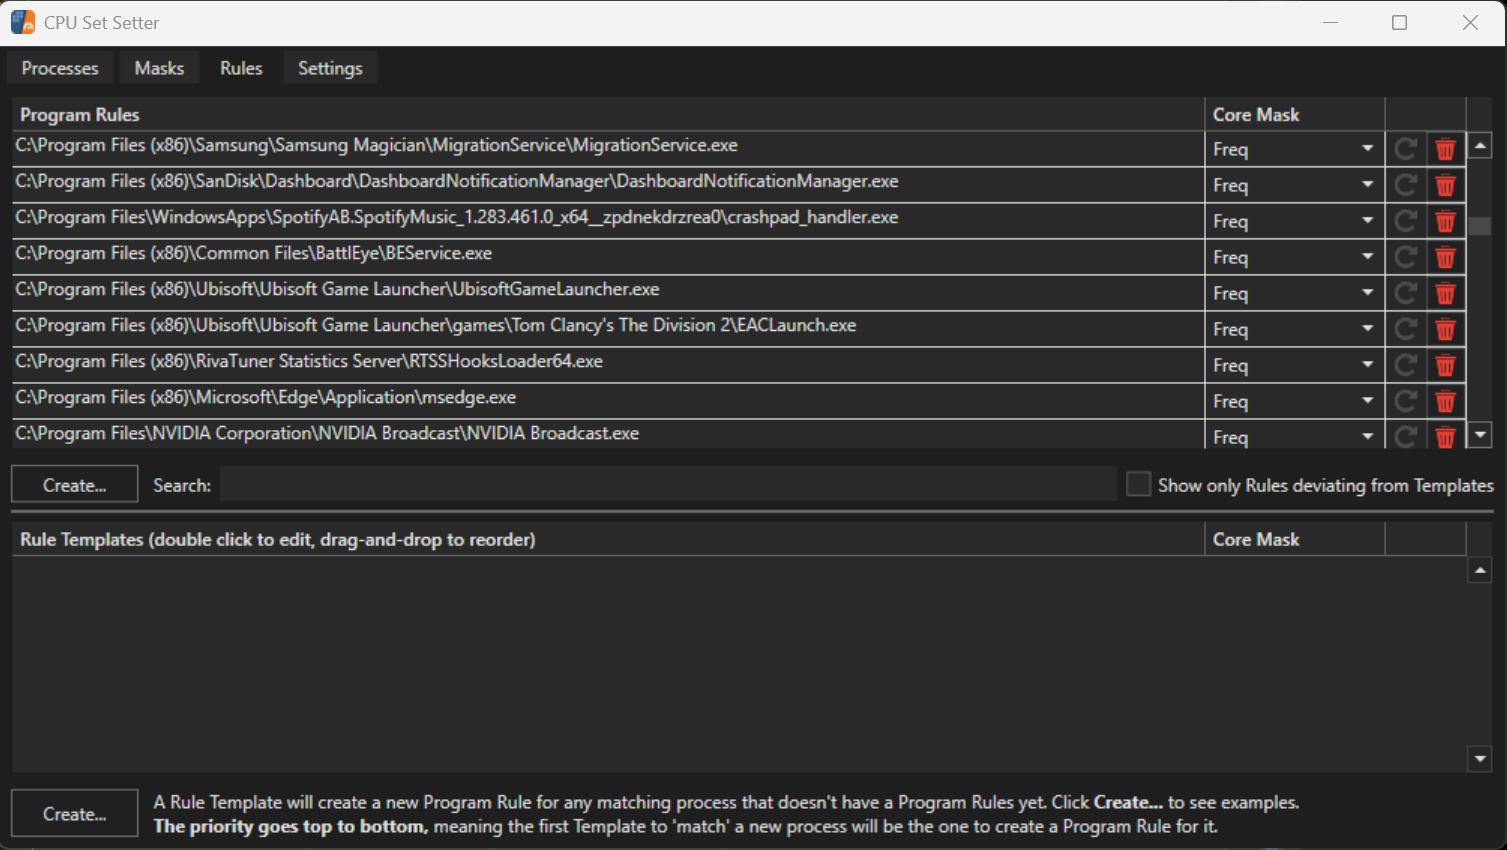Click reset arrow icon for BEService.exe
This screenshot has width=1507, height=850.
pyautogui.click(x=1406, y=257)
